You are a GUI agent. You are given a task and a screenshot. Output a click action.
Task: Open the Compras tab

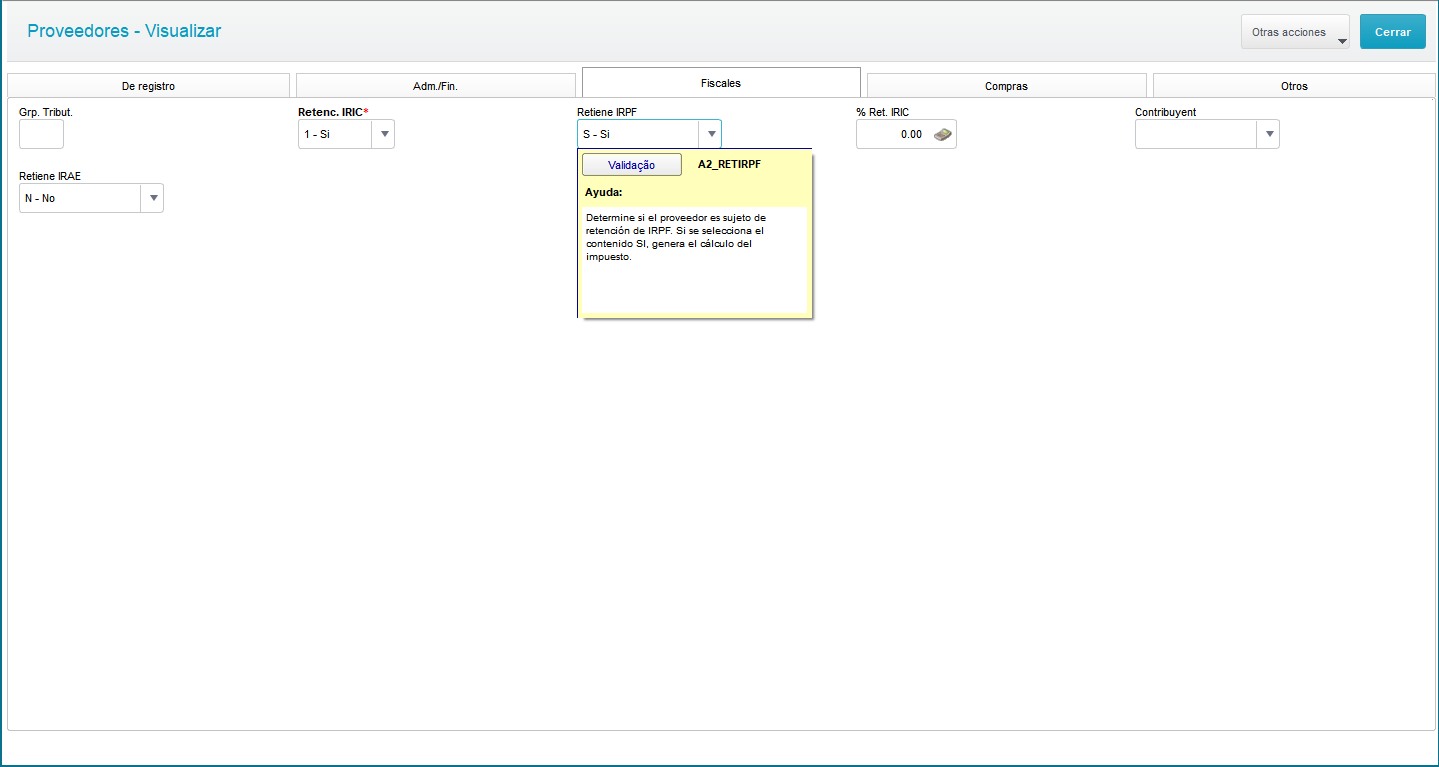1006,86
